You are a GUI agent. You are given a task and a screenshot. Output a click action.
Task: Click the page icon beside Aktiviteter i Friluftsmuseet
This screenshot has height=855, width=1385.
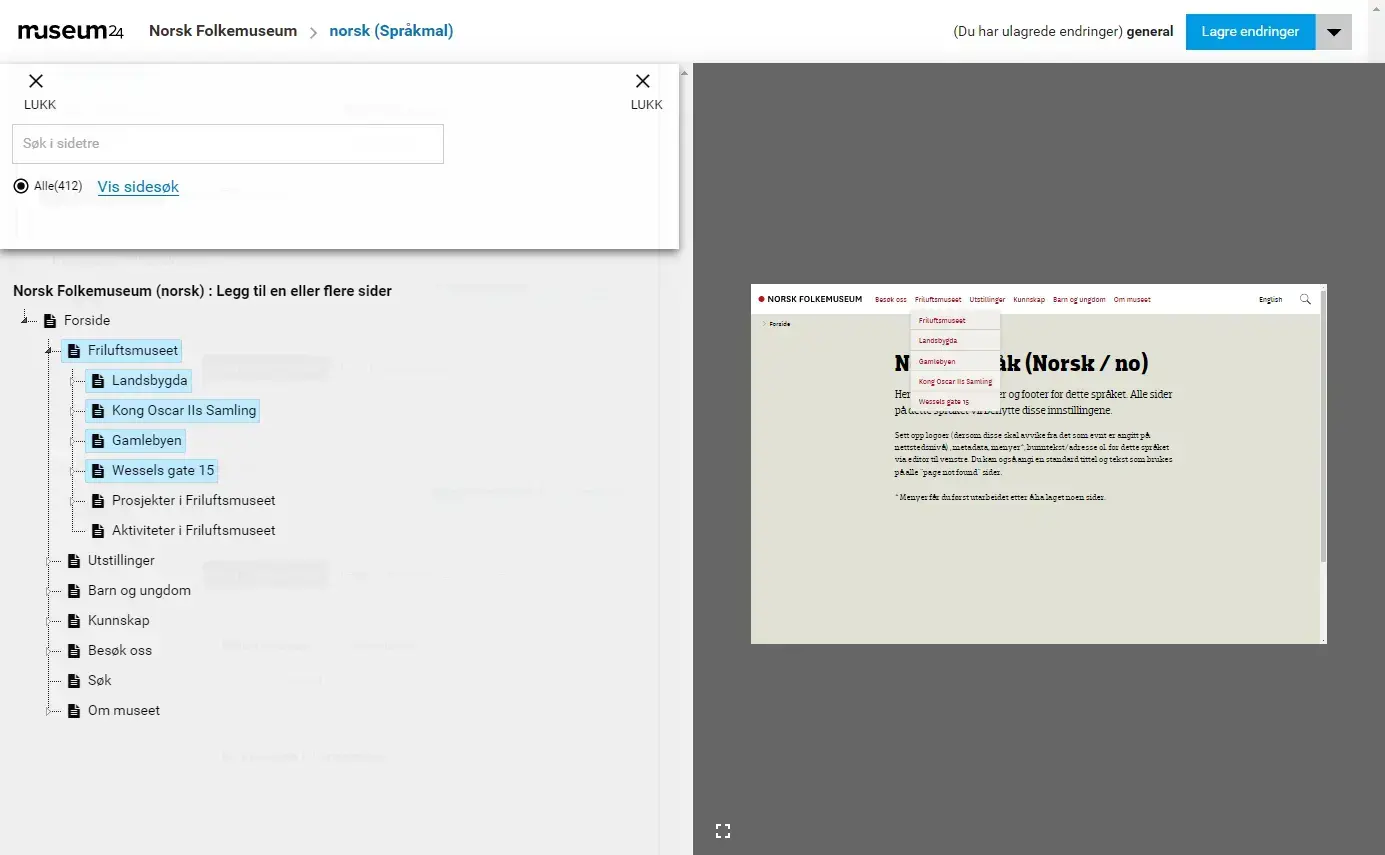98,531
